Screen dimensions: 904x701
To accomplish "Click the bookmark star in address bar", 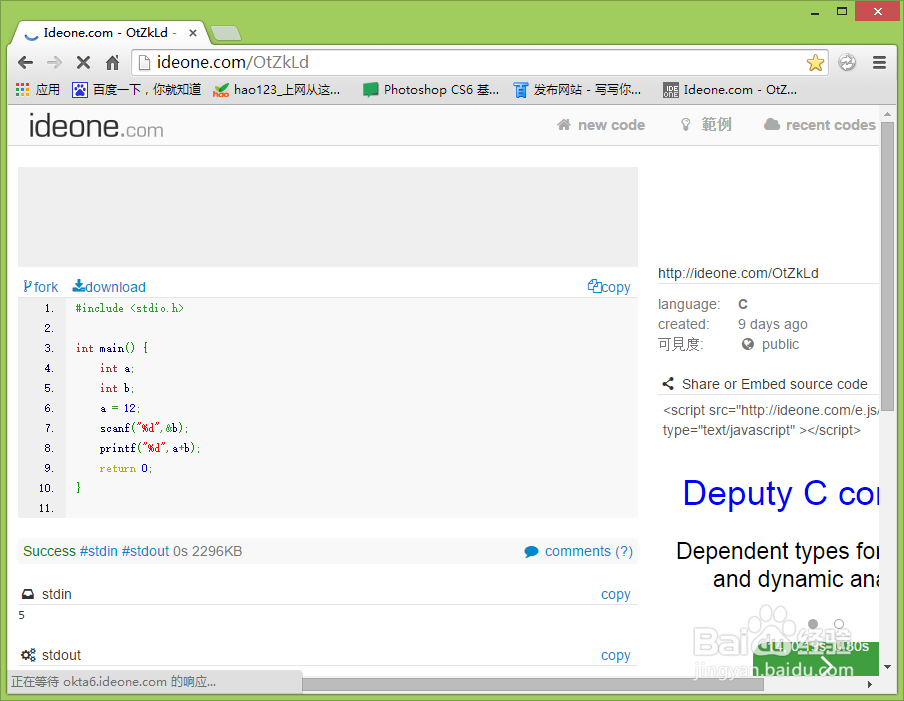I will 815,62.
